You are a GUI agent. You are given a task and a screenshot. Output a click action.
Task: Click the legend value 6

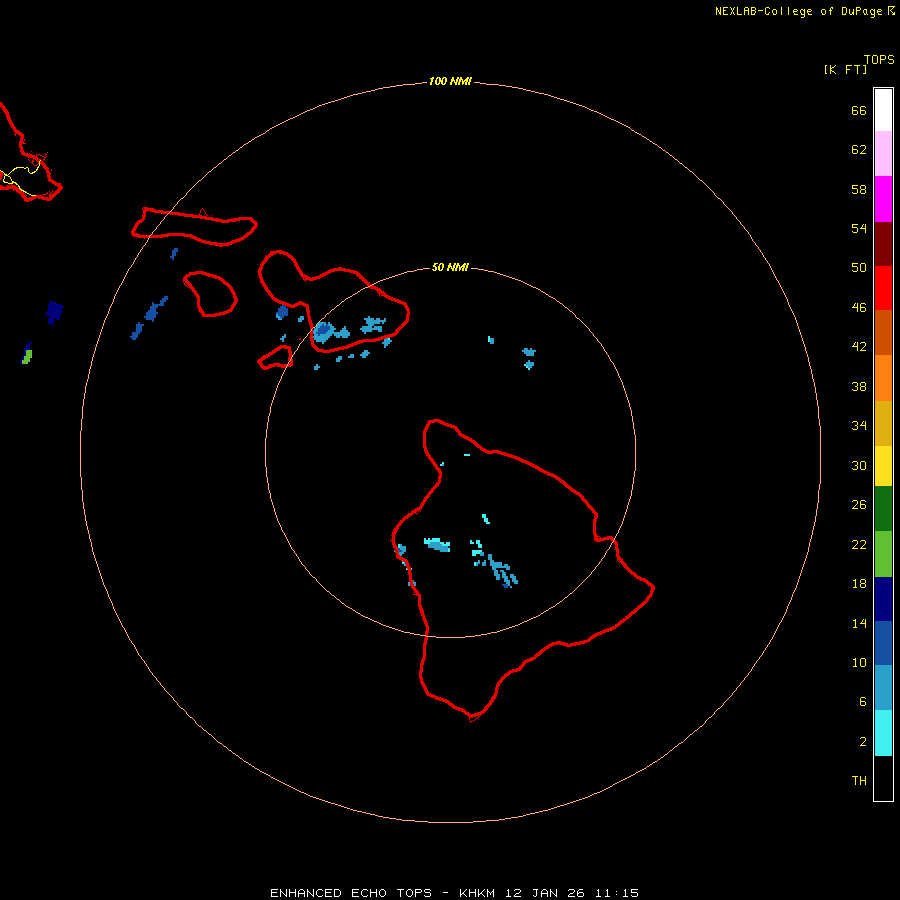coord(863,702)
